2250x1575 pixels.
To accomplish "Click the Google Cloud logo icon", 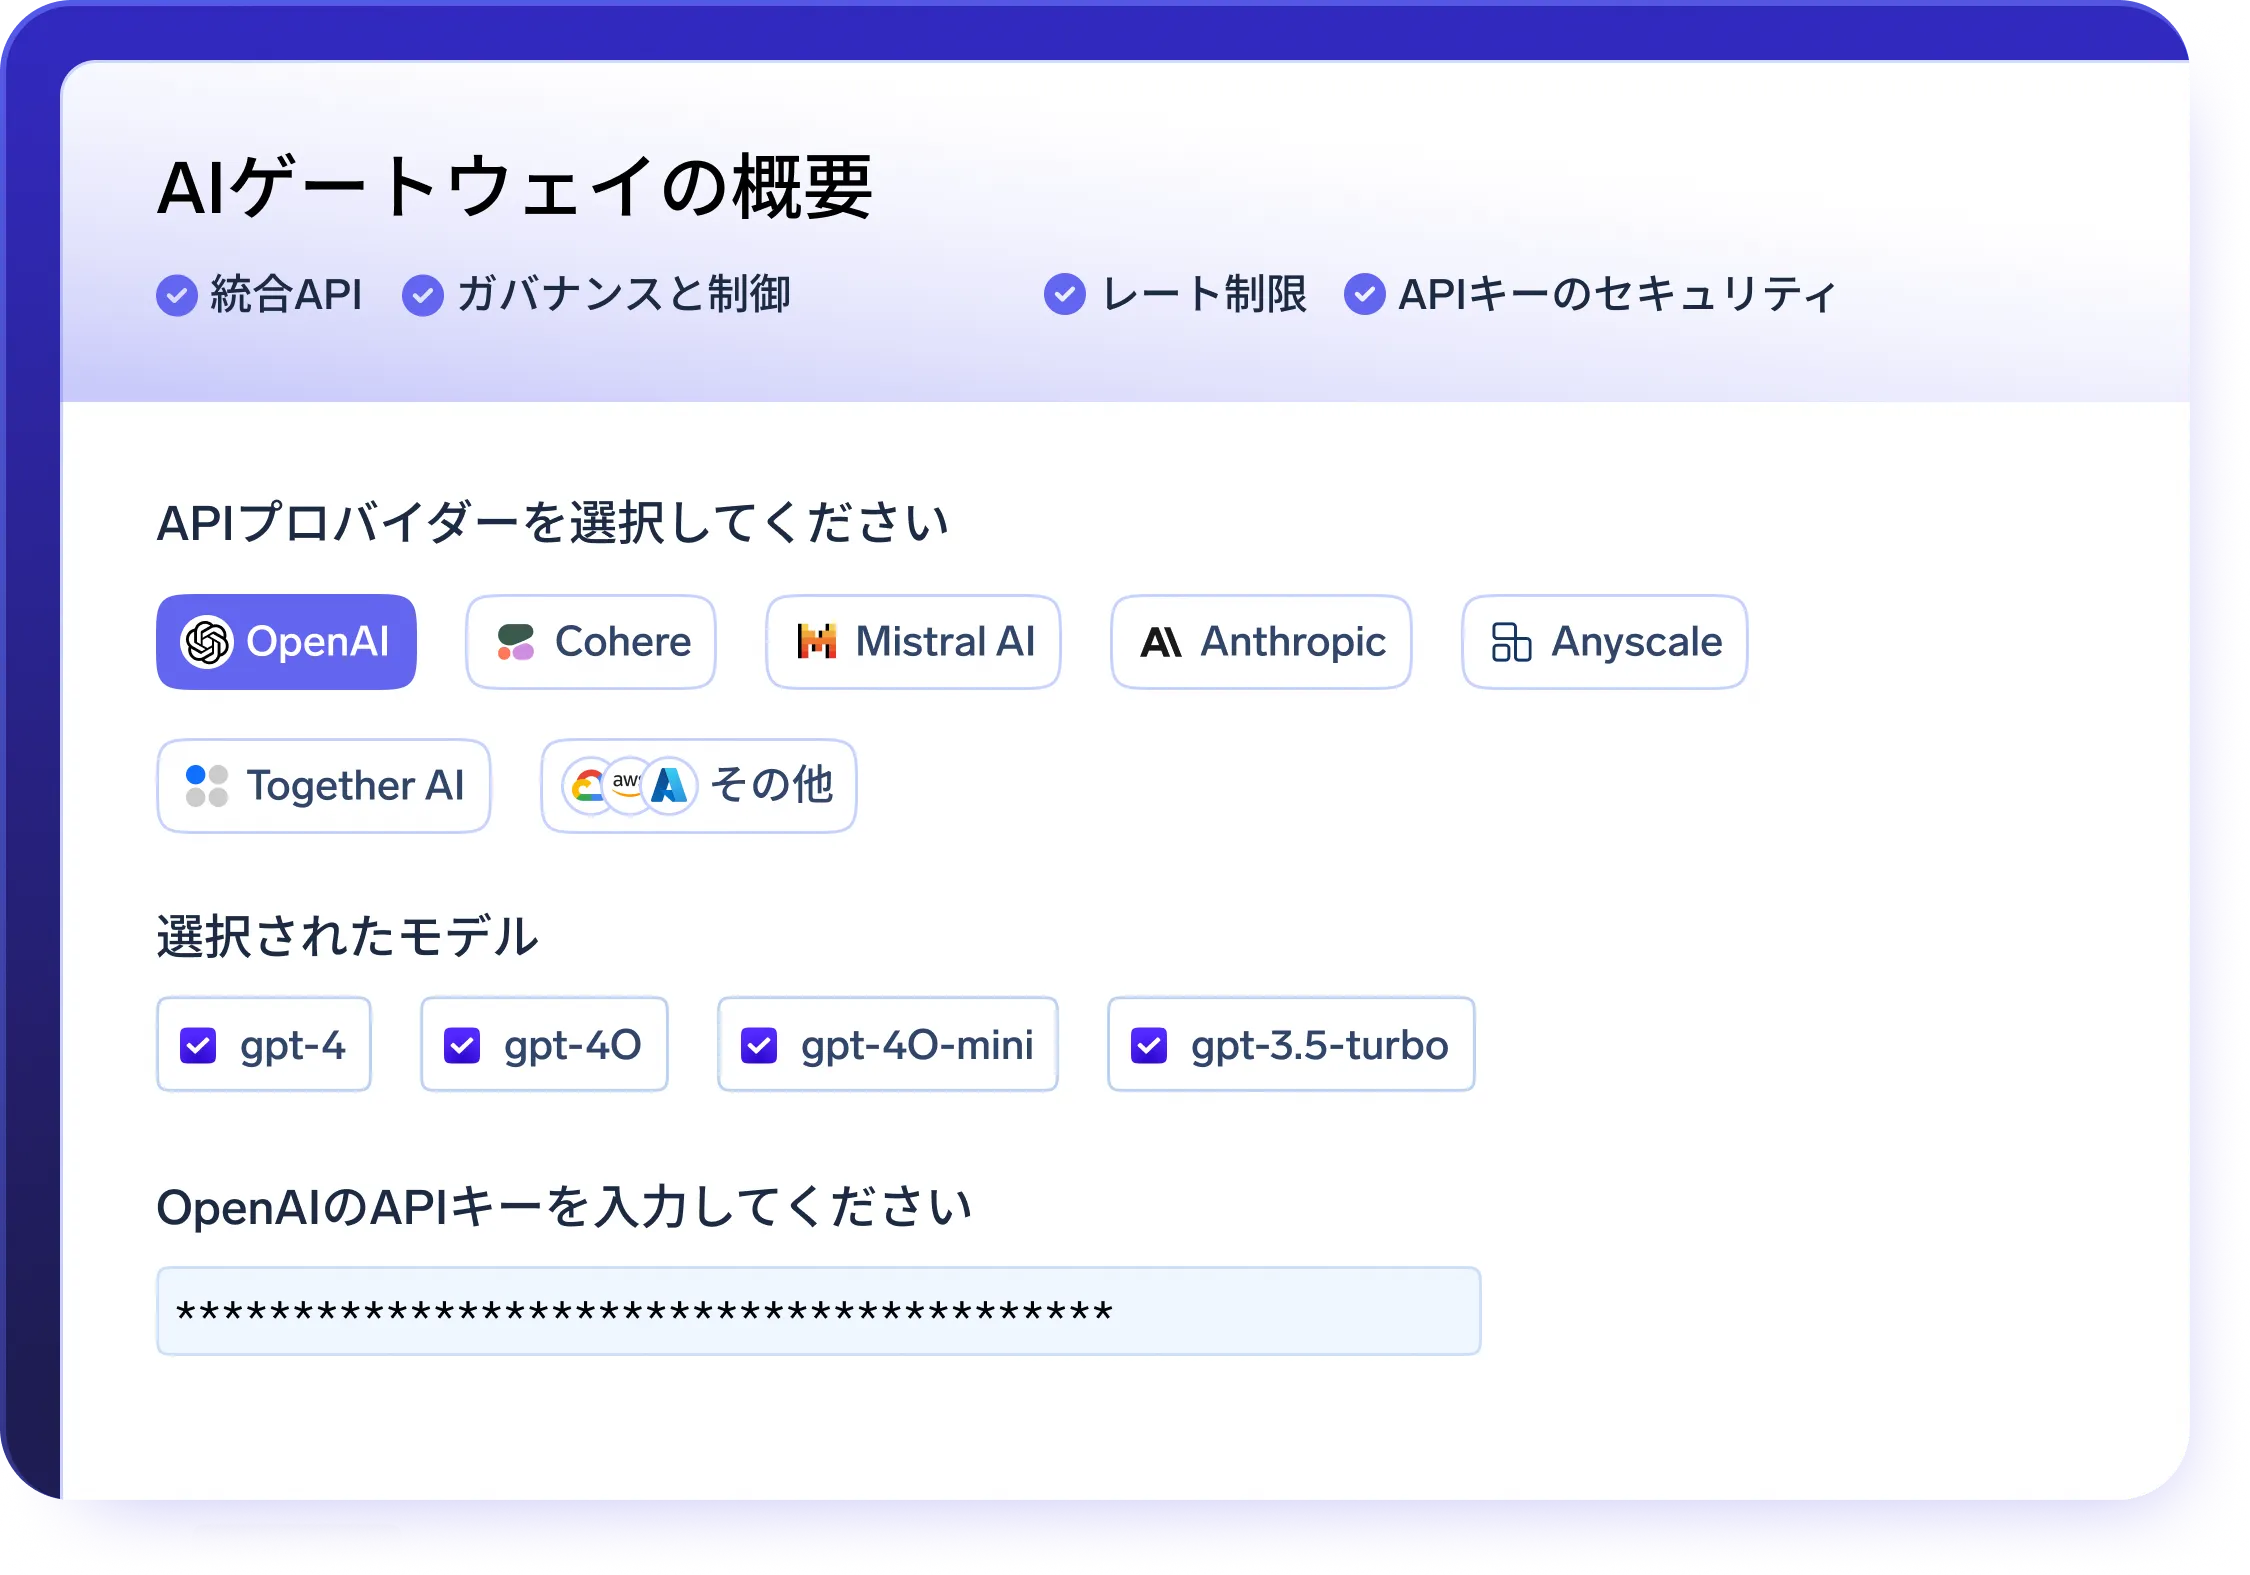I will (587, 786).
